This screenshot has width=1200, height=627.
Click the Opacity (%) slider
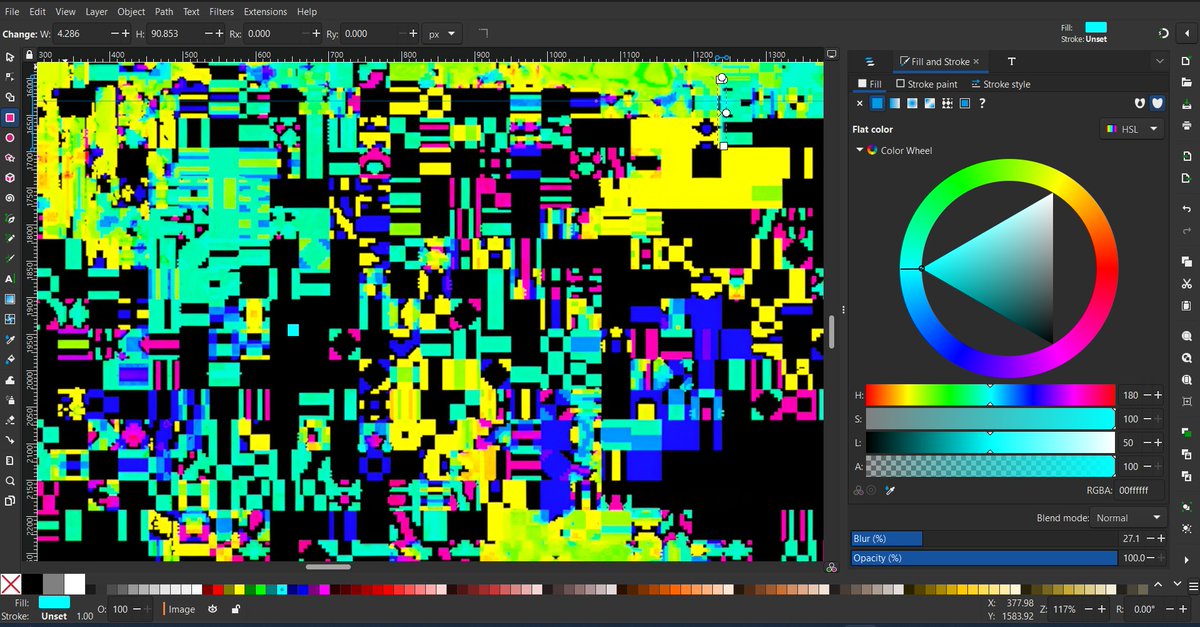click(x=983, y=558)
